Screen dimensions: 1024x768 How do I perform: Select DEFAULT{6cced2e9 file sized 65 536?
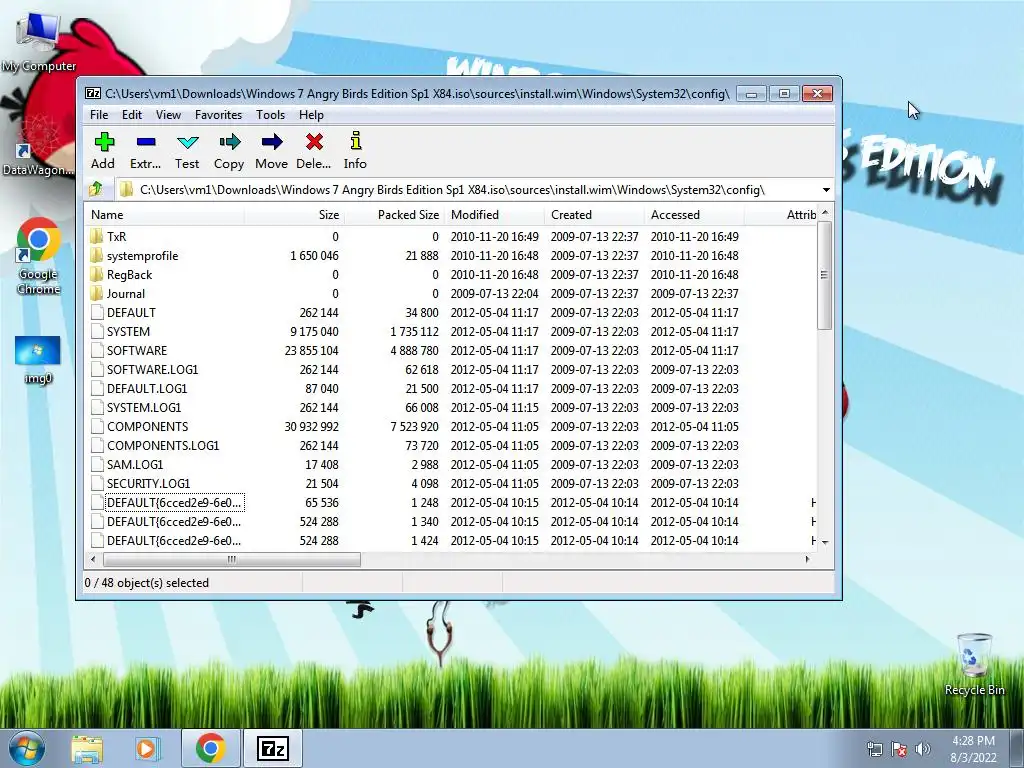pyautogui.click(x=451, y=502)
